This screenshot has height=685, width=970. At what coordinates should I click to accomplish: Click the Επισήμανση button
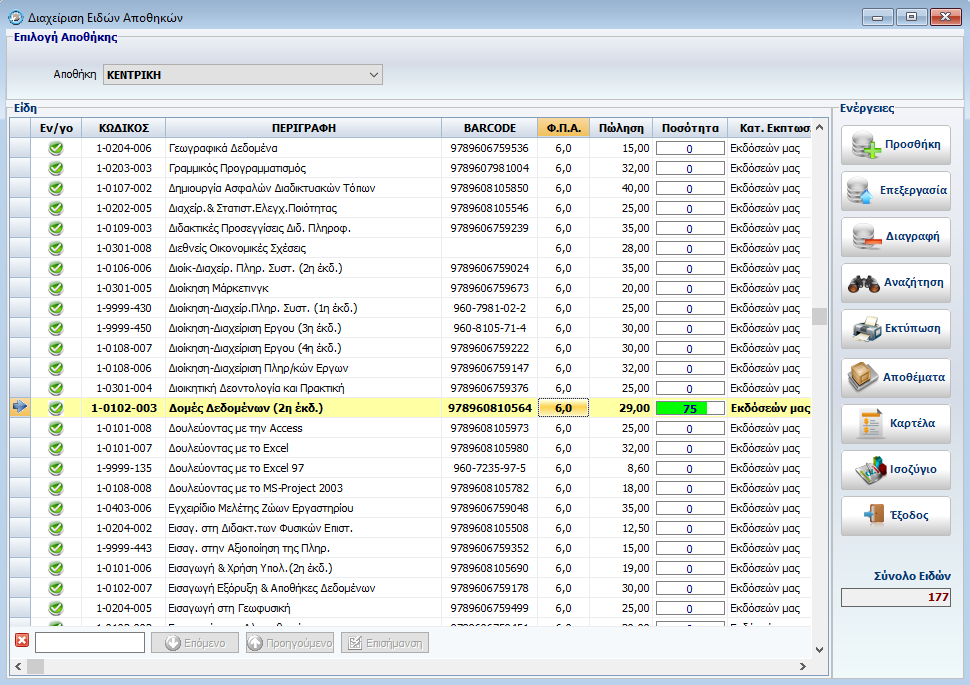385,643
